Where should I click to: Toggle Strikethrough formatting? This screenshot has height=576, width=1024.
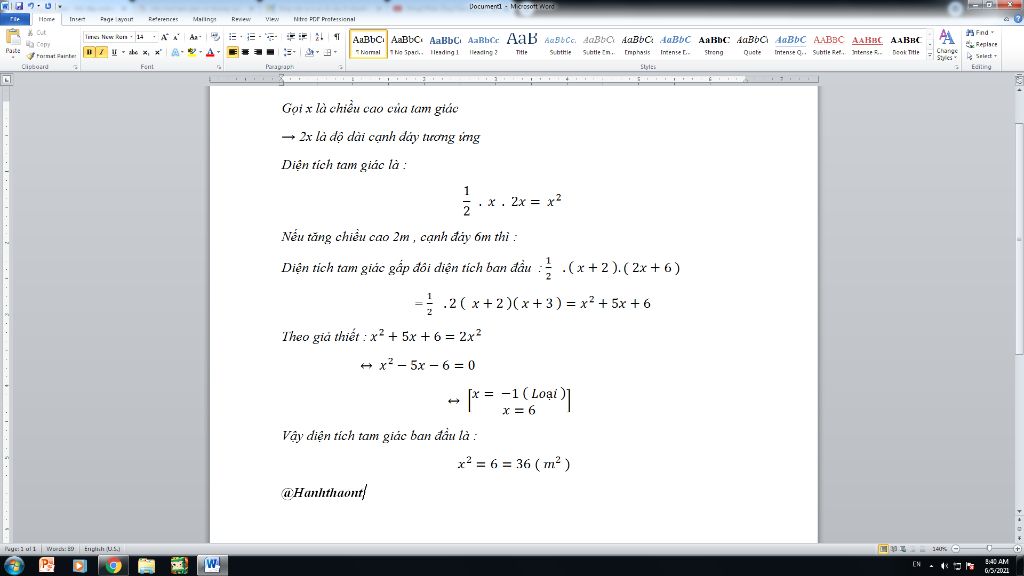[133, 52]
